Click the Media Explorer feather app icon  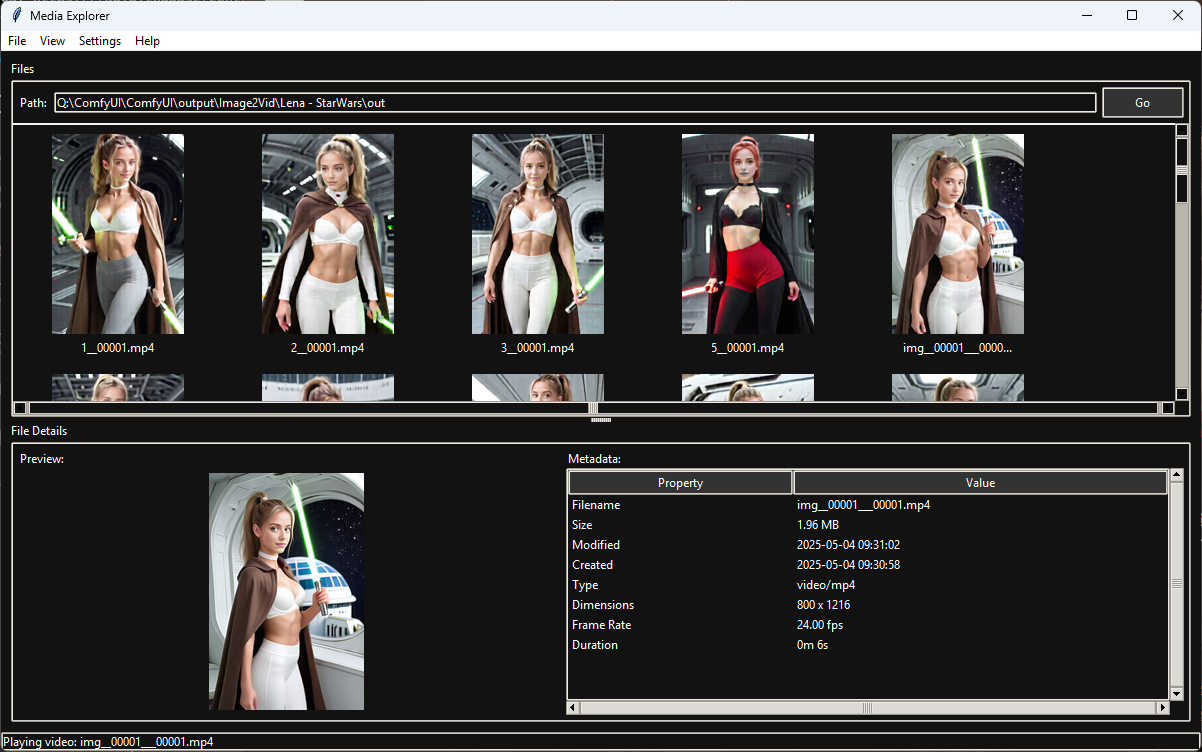coord(16,15)
